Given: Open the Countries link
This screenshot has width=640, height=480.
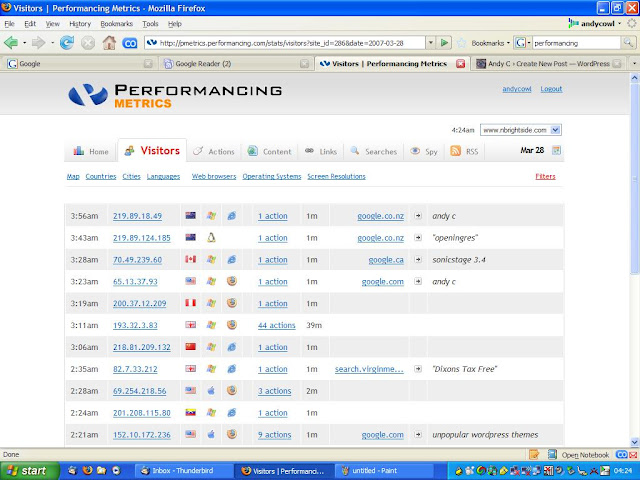Looking at the screenshot, I should pos(101,176).
